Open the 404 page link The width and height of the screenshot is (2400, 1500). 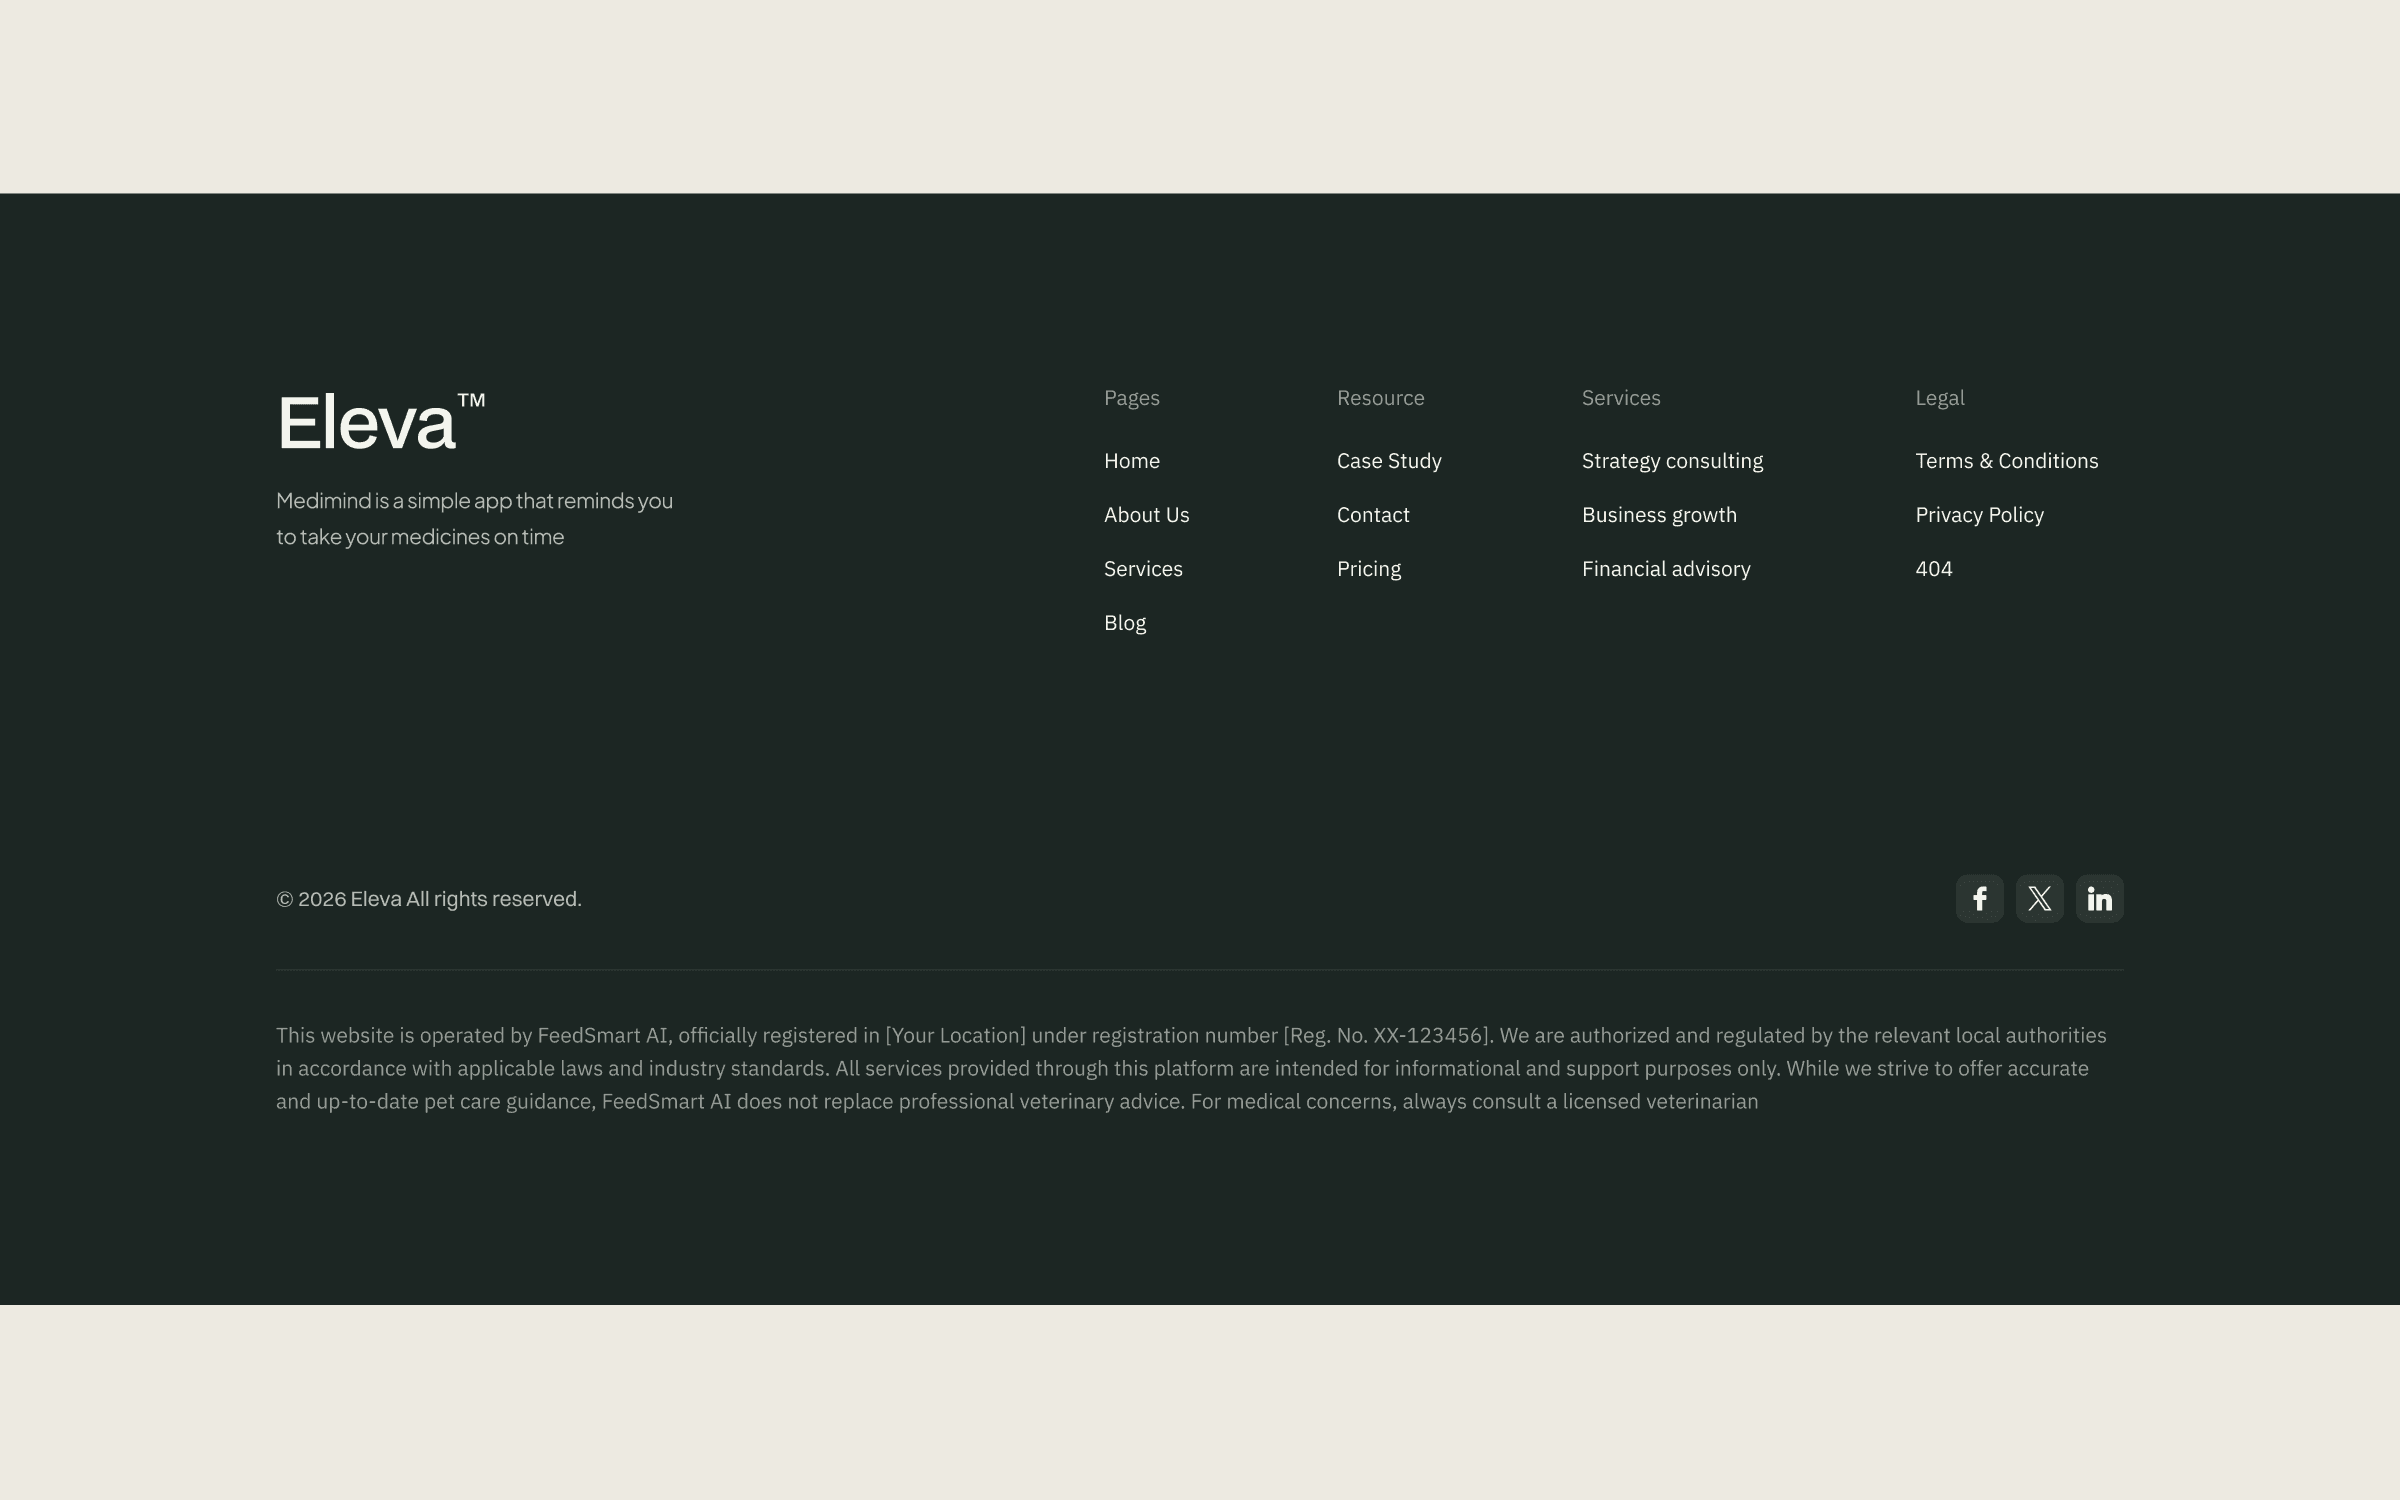(1934, 569)
